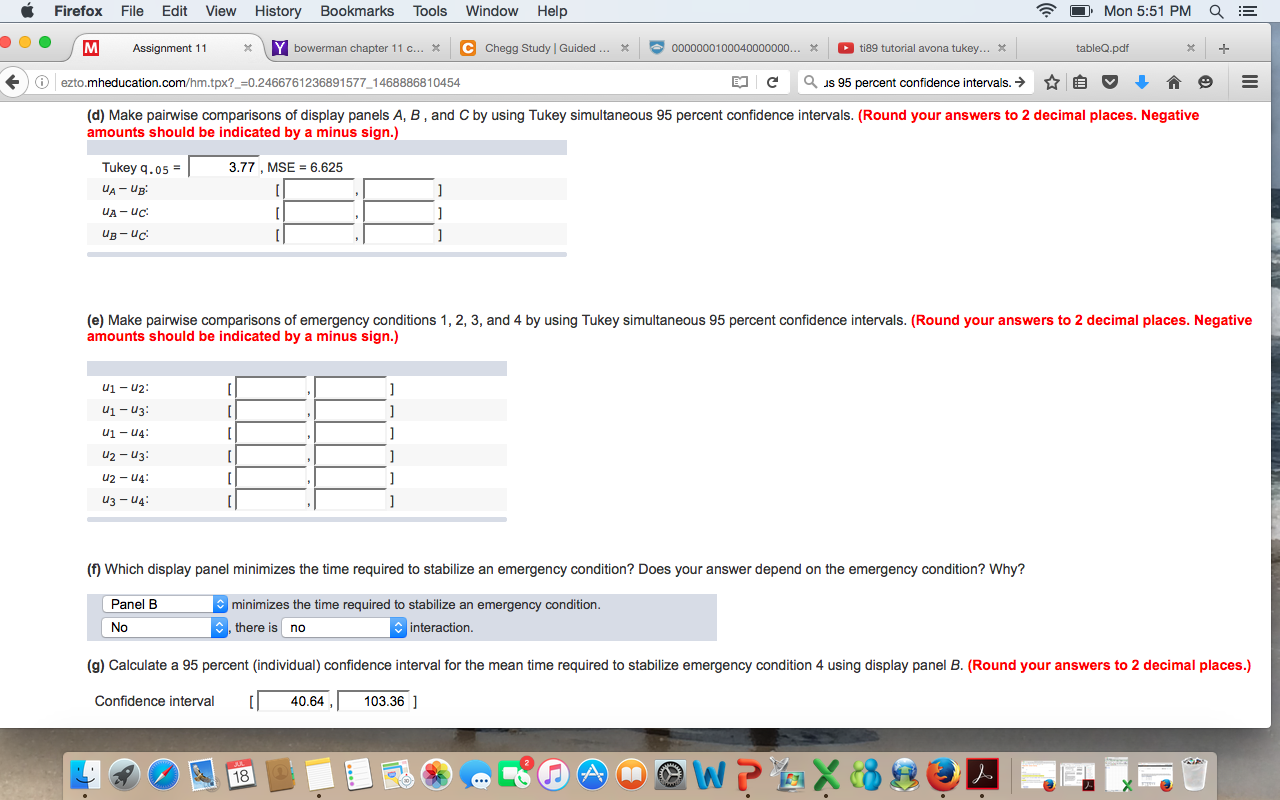1280x800 pixels.
Task: Open the Trash in the dock
Action: click(1193, 774)
